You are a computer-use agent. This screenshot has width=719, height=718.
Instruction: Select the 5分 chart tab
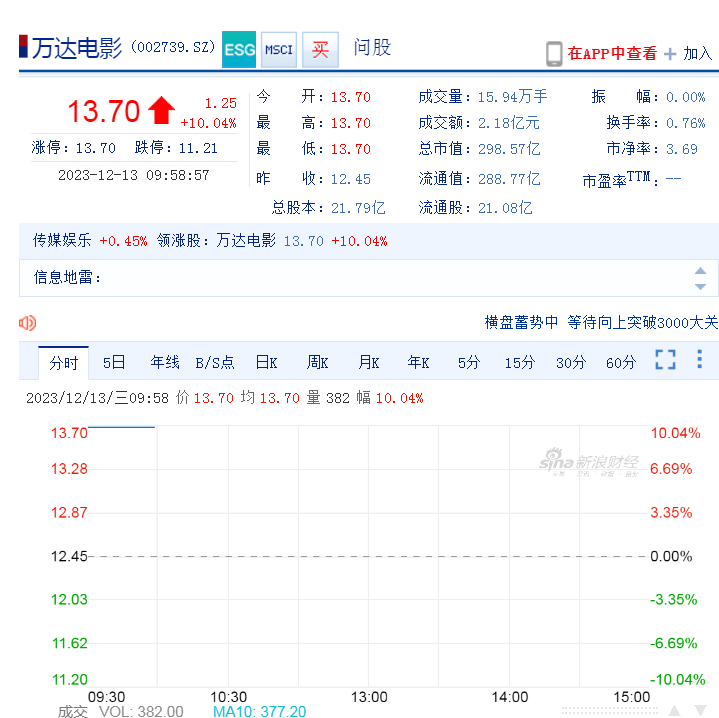click(469, 363)
